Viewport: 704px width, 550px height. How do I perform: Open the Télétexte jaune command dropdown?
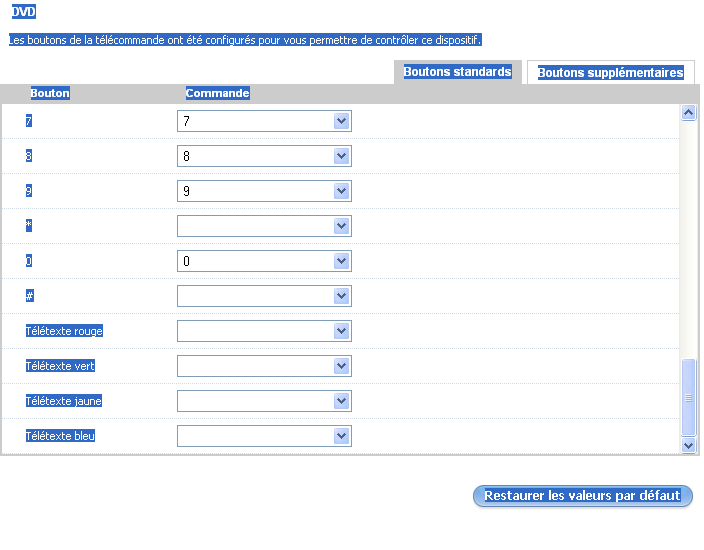pos(341,401)
